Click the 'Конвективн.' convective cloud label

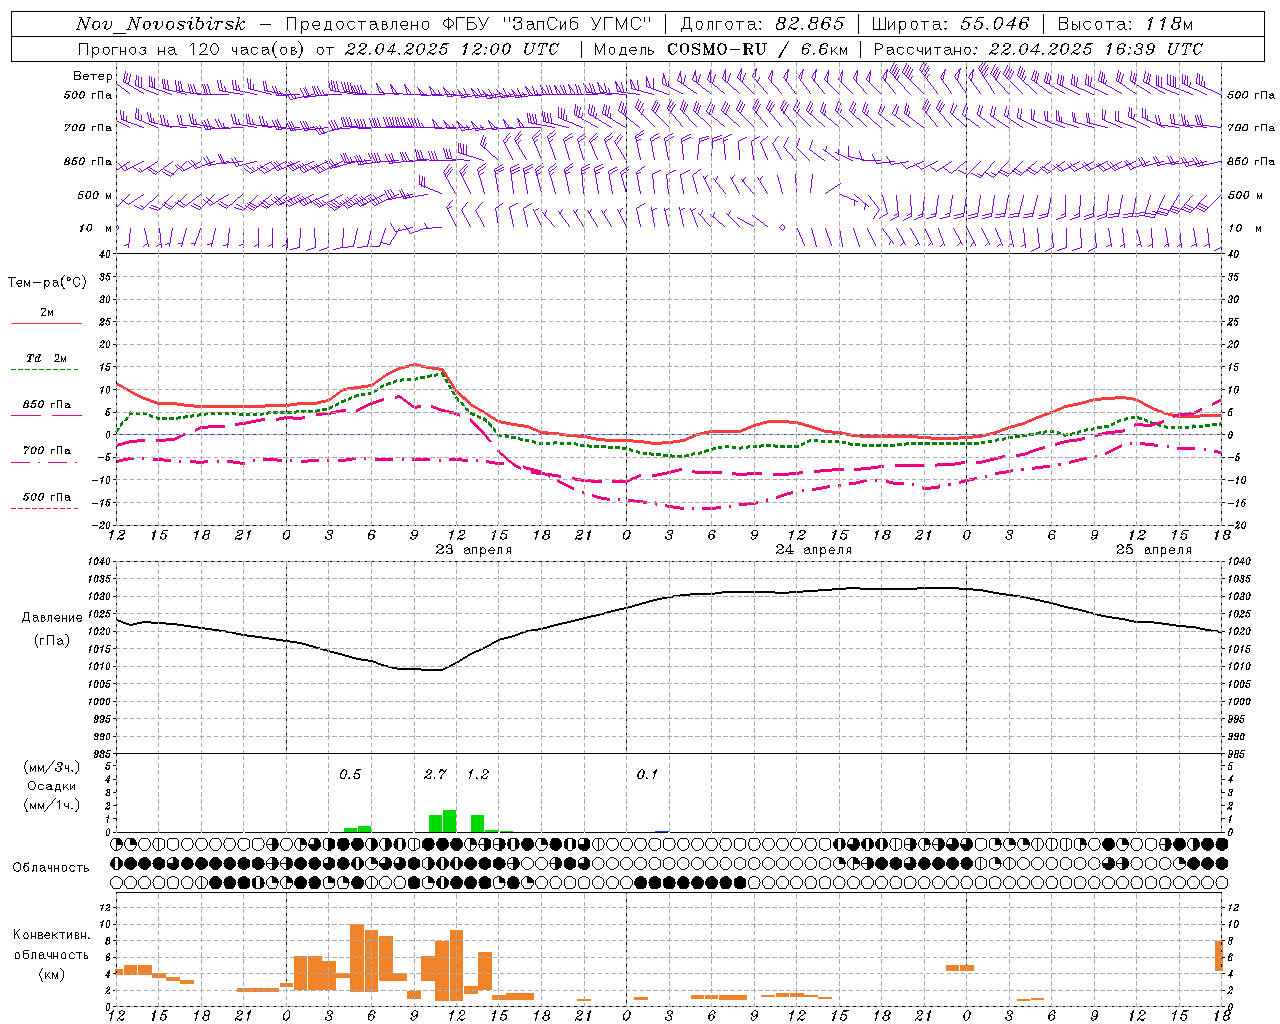point(51,935)
